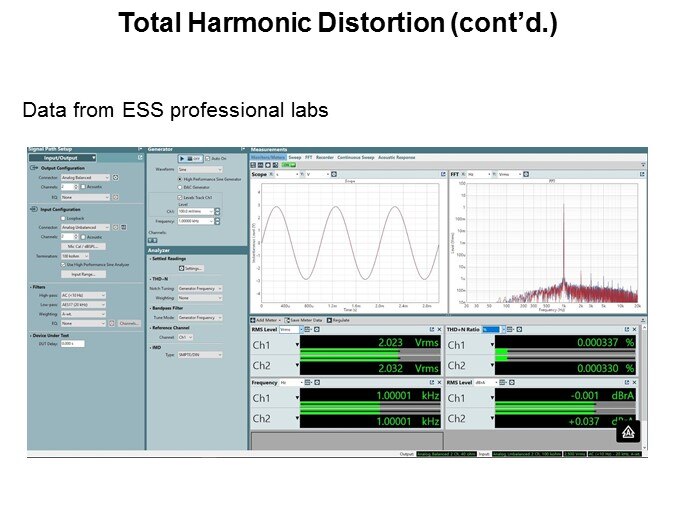
Task: Click the Input Range button
Action: 82,273
